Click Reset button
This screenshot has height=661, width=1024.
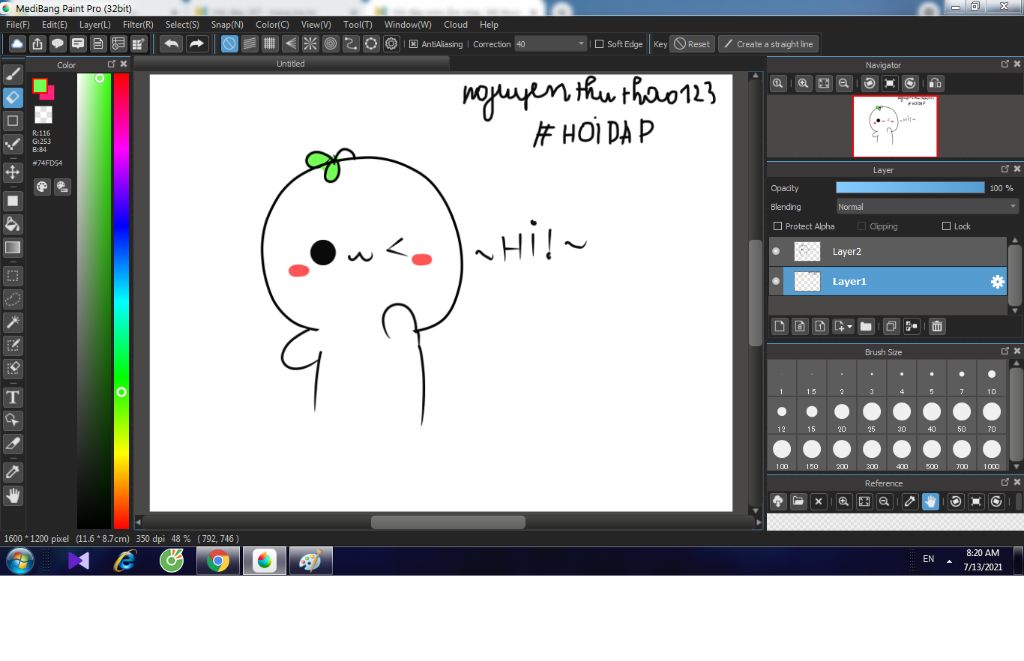pos(692,44)
